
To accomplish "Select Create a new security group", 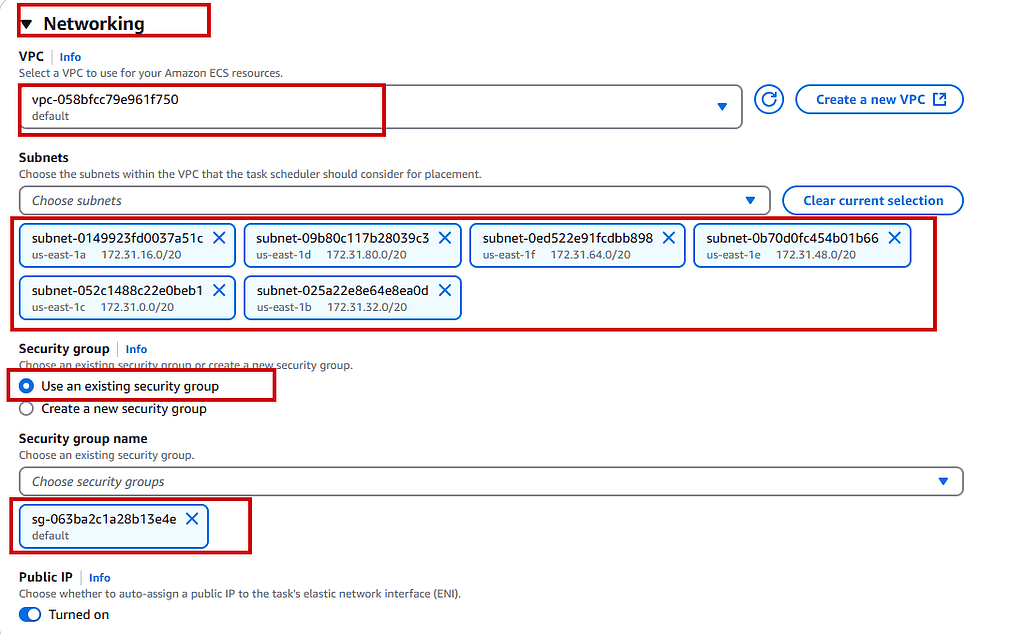I will point(27,409).
